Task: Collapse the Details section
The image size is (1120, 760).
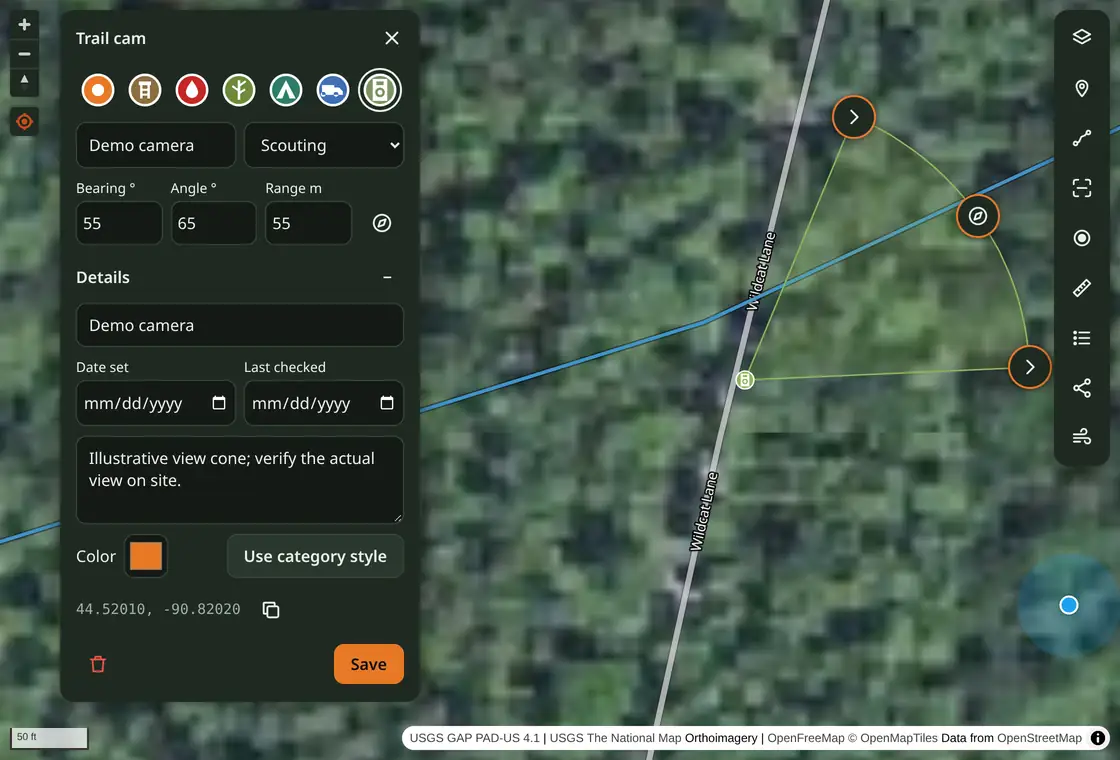Action: (387, 277)
